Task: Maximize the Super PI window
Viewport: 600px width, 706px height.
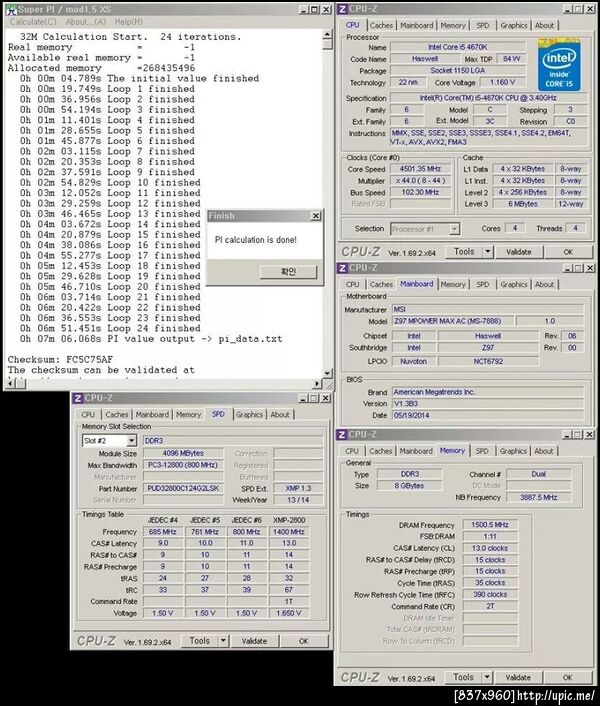Action: 314,9
